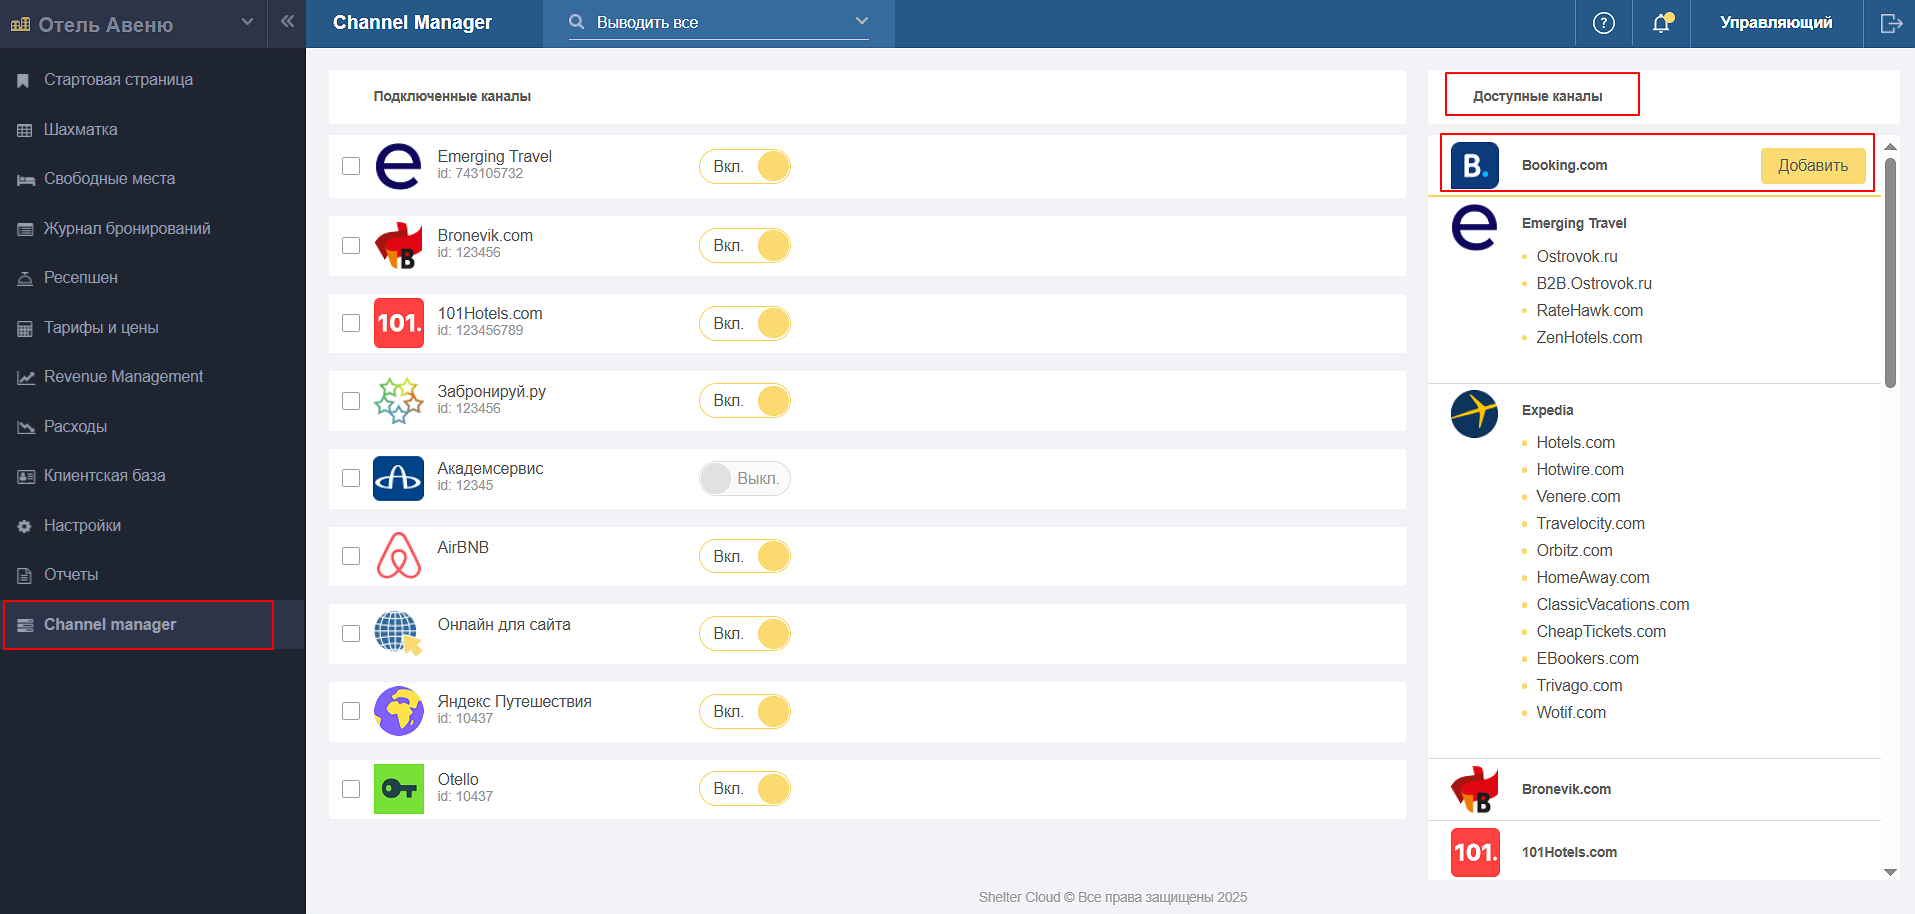
Task: Click the green Otello key logo
Action: (x=398, y=789)
